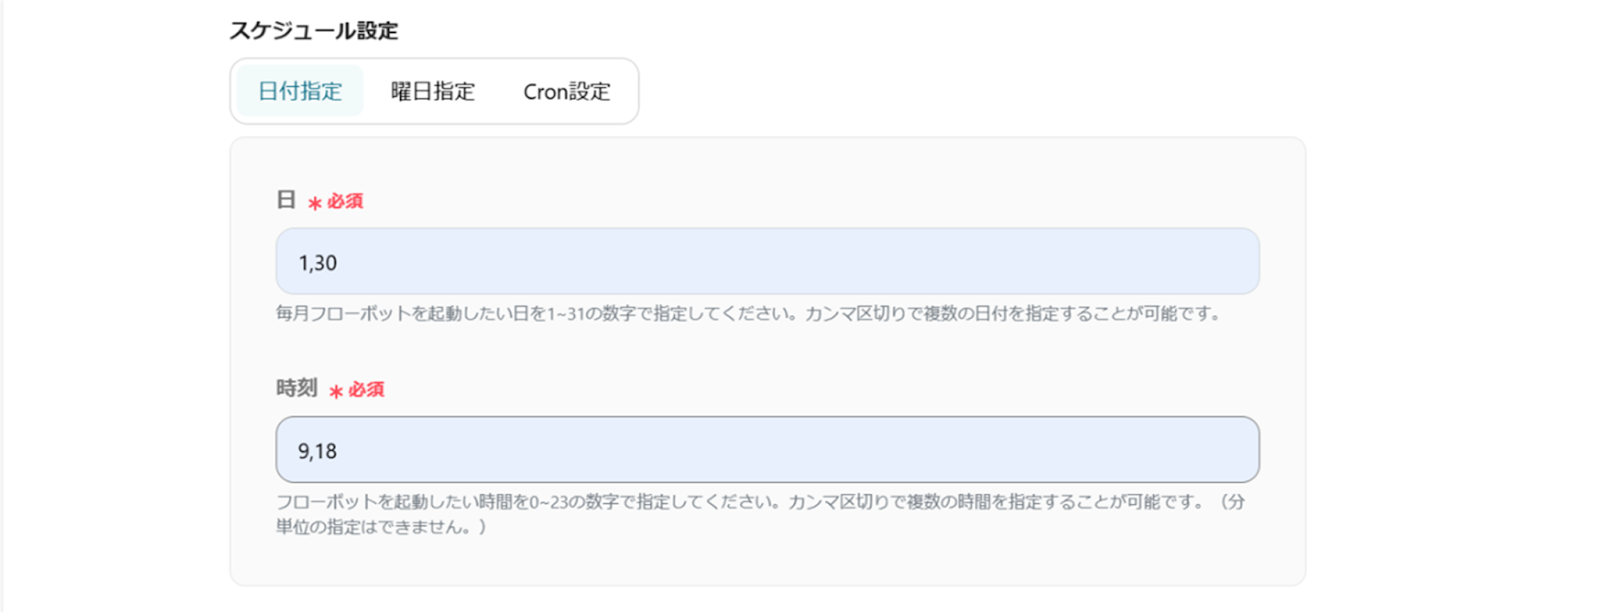Viewport: 1600px width, 612px height.
Task: Switch to the 曜日指定 tab
Action: coord(432,91)
